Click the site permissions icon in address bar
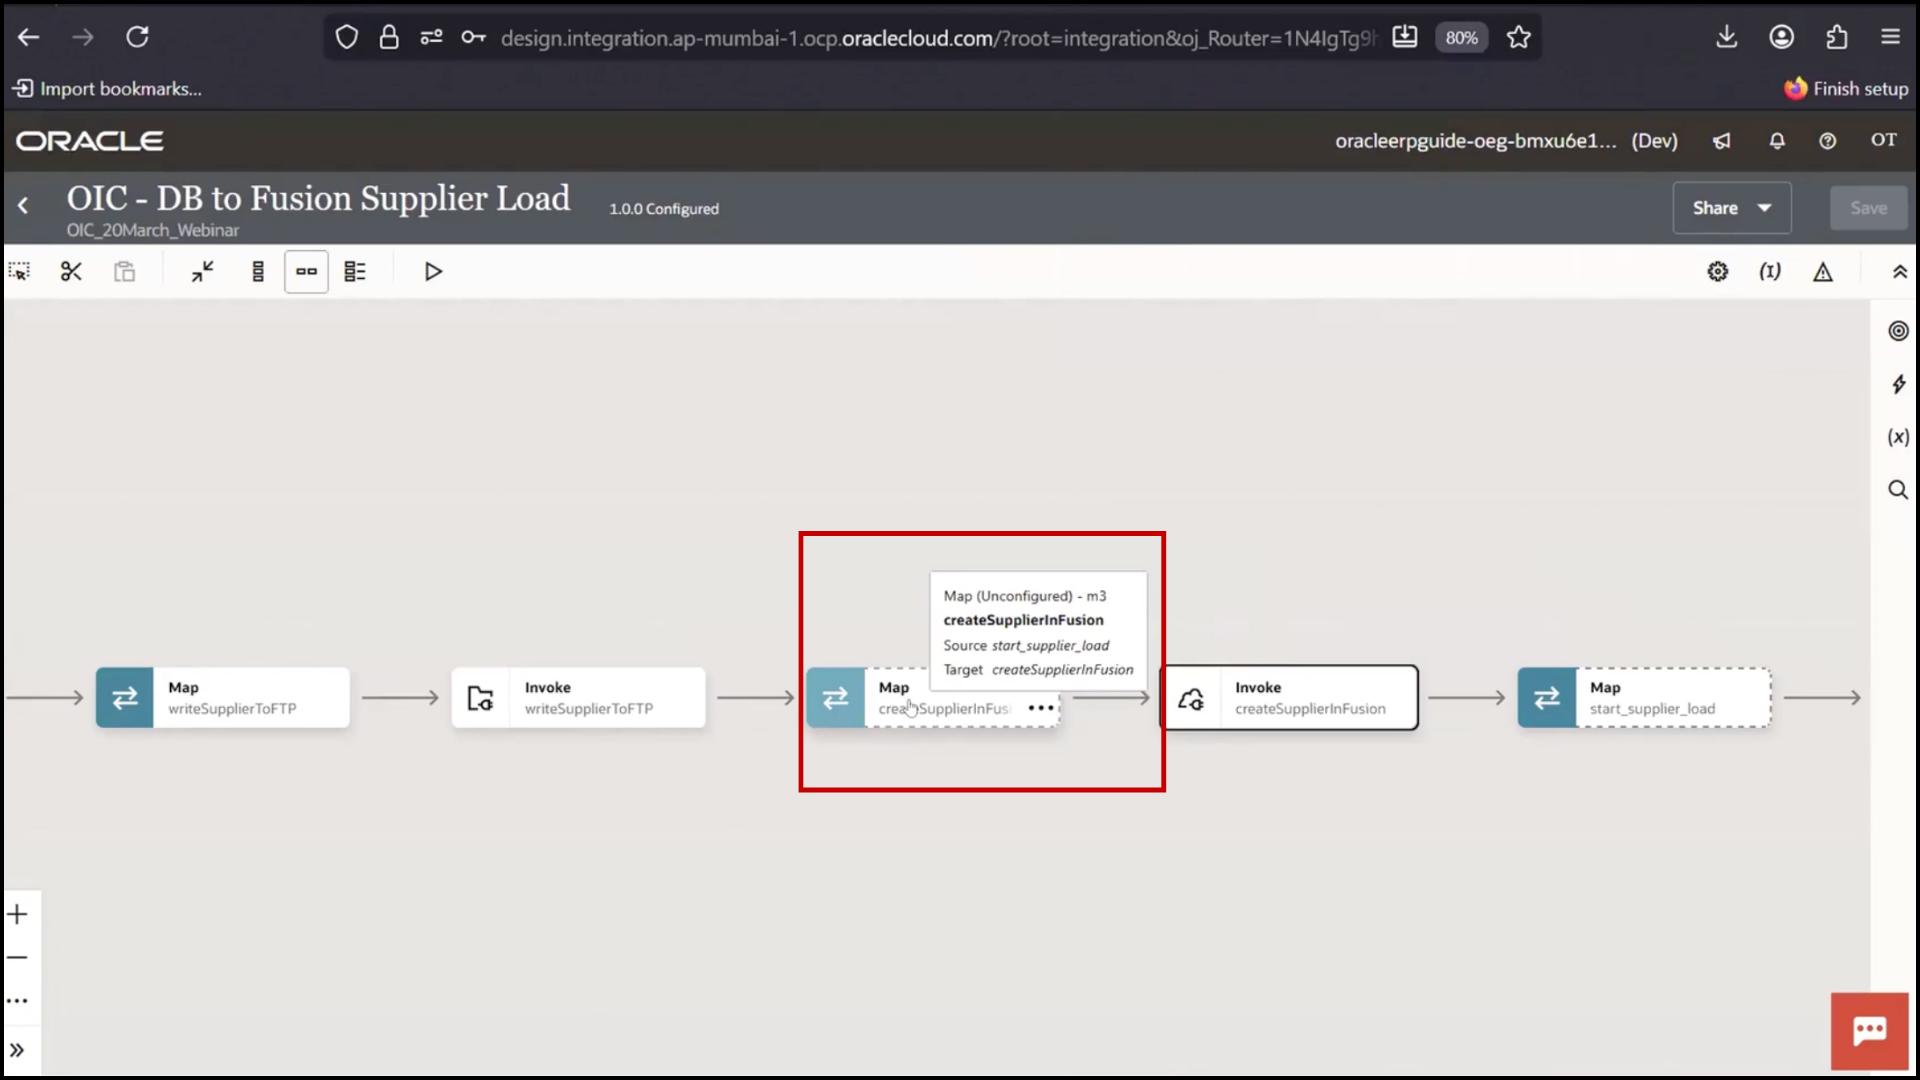This screenshot has height=1080, width=1920. click(431, 38)
